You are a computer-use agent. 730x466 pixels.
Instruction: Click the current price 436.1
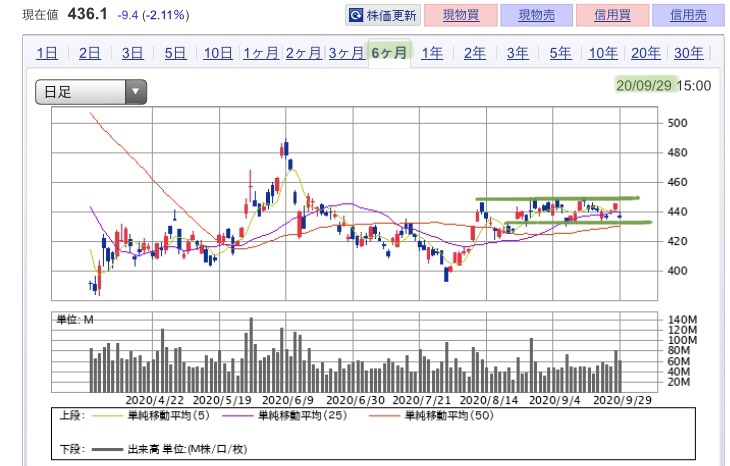click(88, 14)
